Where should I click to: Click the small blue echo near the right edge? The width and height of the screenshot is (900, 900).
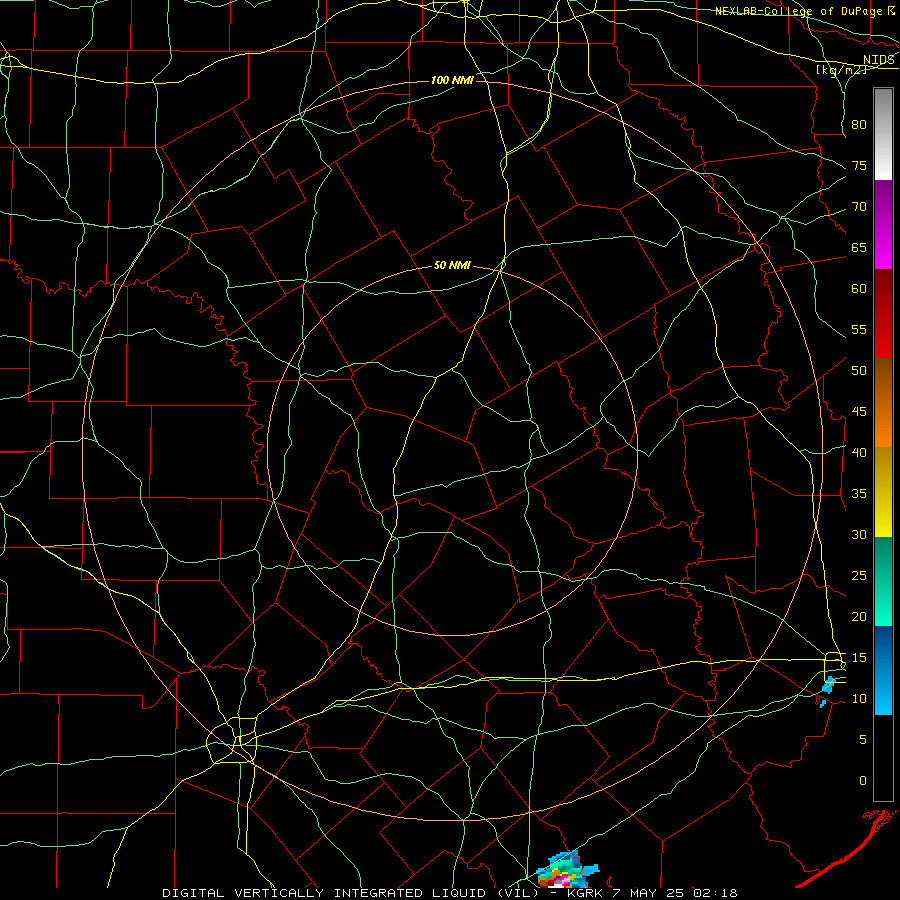click(828, 686)
